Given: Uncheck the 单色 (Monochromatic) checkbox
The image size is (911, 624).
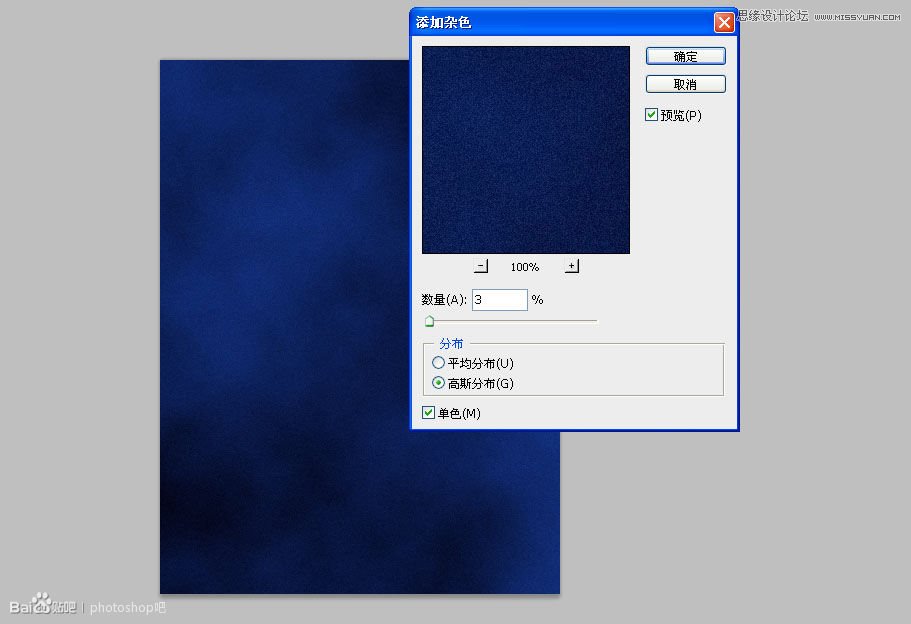Looking at the screenshot, I should [x=428, y=412].
